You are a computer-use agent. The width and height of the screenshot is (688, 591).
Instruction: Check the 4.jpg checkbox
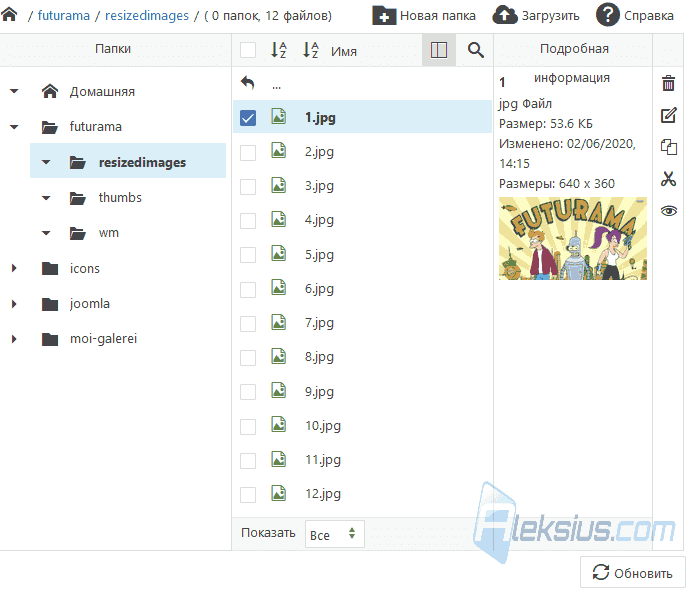click(x=248, y=221)
